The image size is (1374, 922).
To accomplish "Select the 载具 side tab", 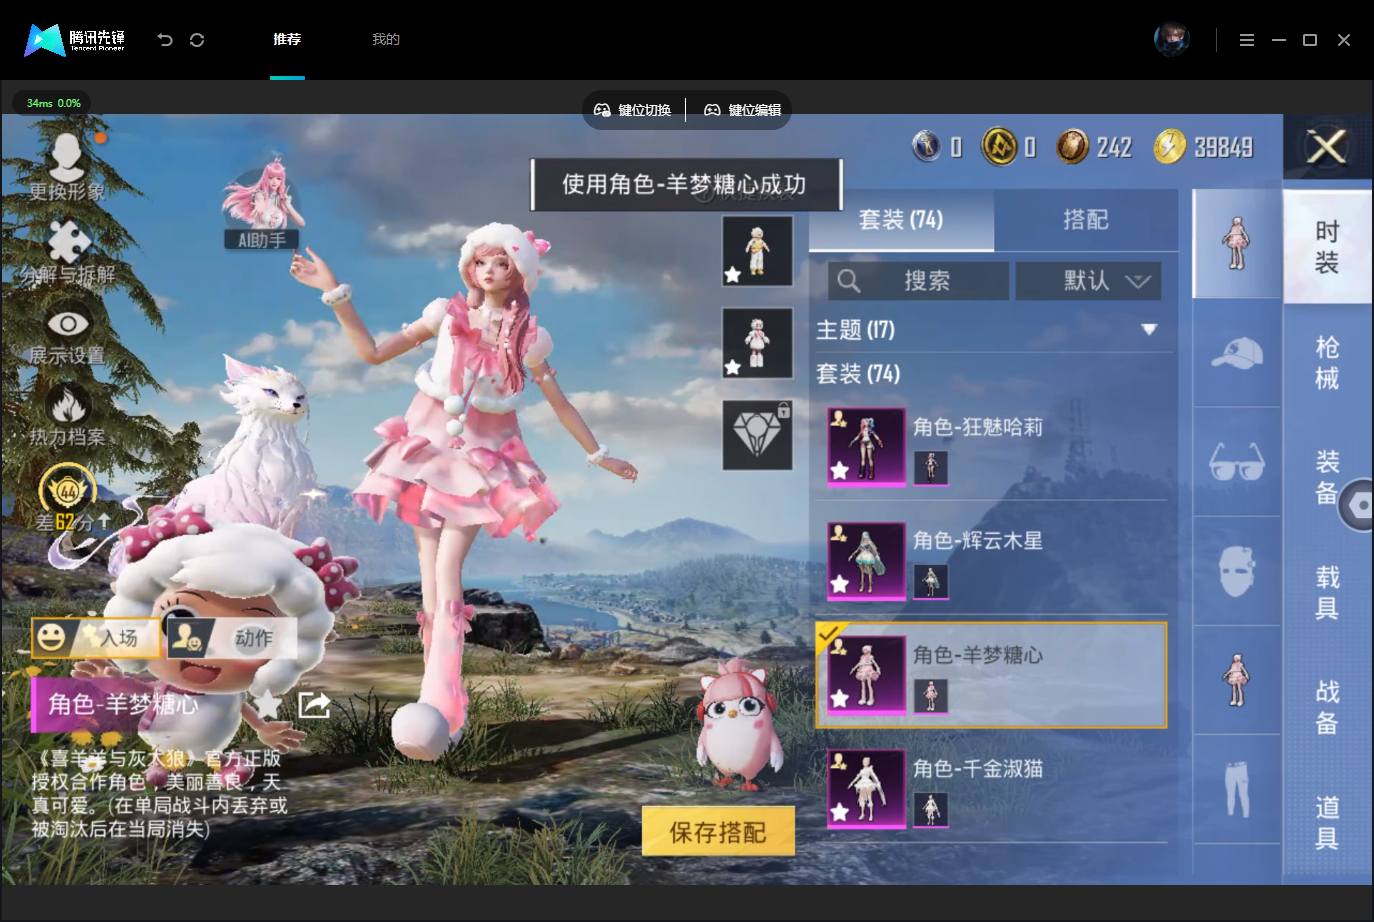I will [x=1327, y=592].
